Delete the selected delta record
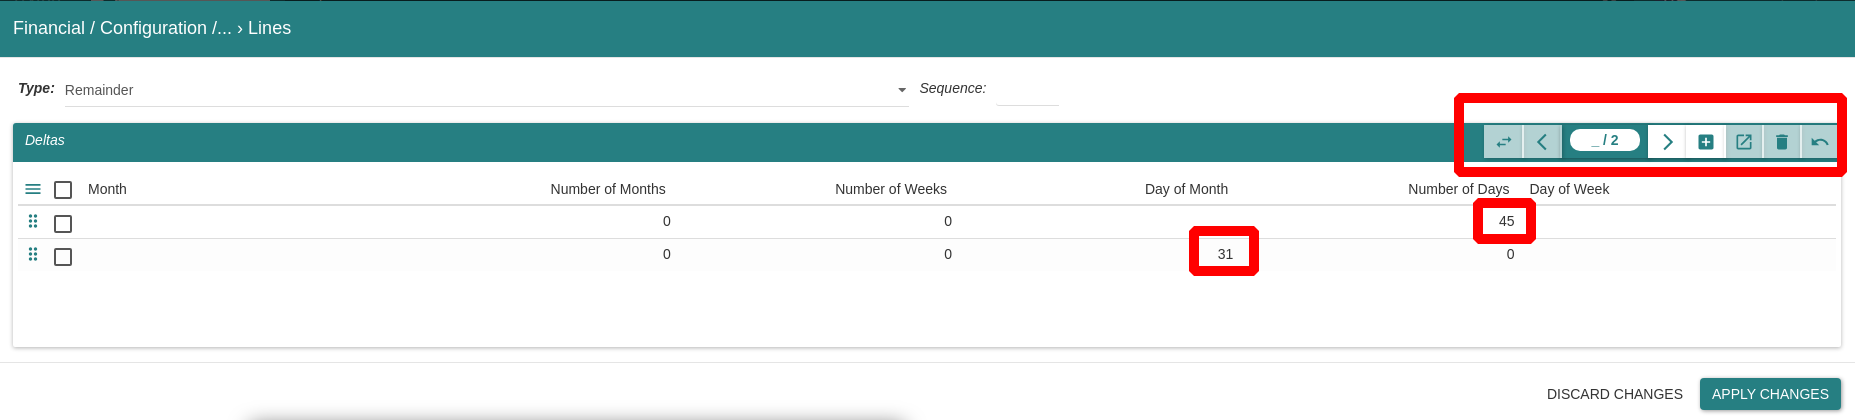 point(1782,142)
